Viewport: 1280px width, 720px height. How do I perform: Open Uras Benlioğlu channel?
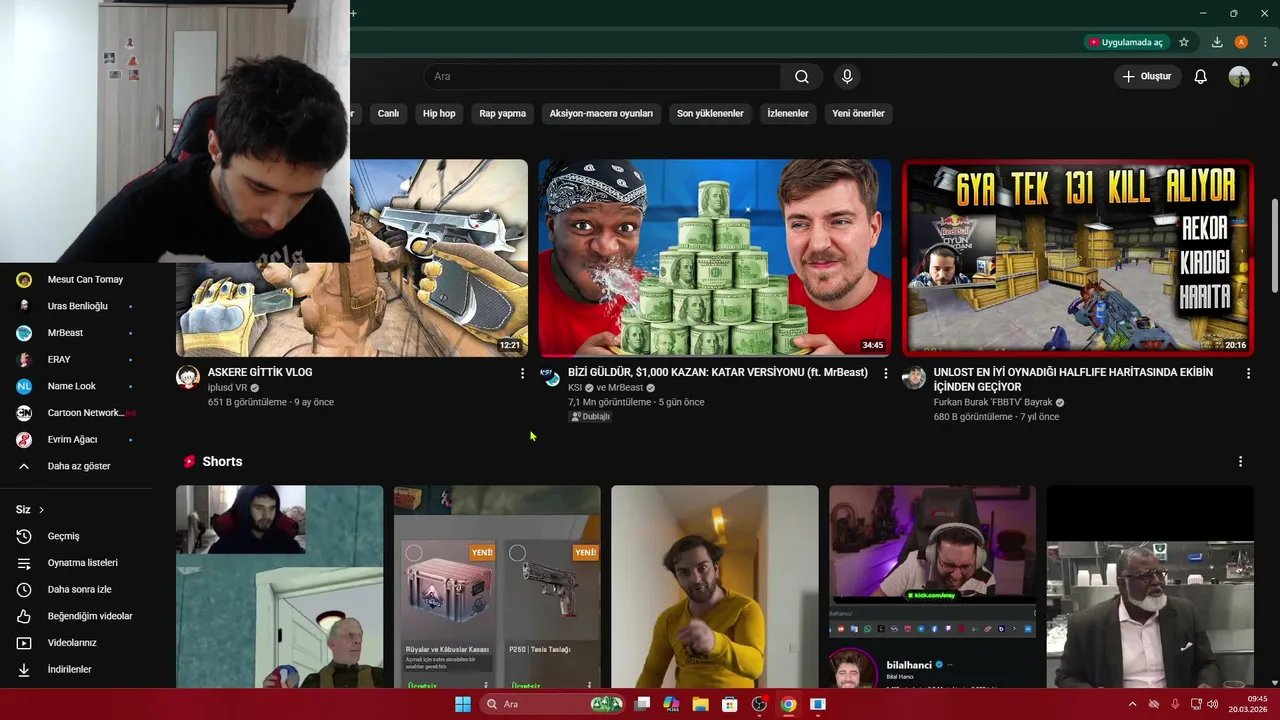coord(76,306)
